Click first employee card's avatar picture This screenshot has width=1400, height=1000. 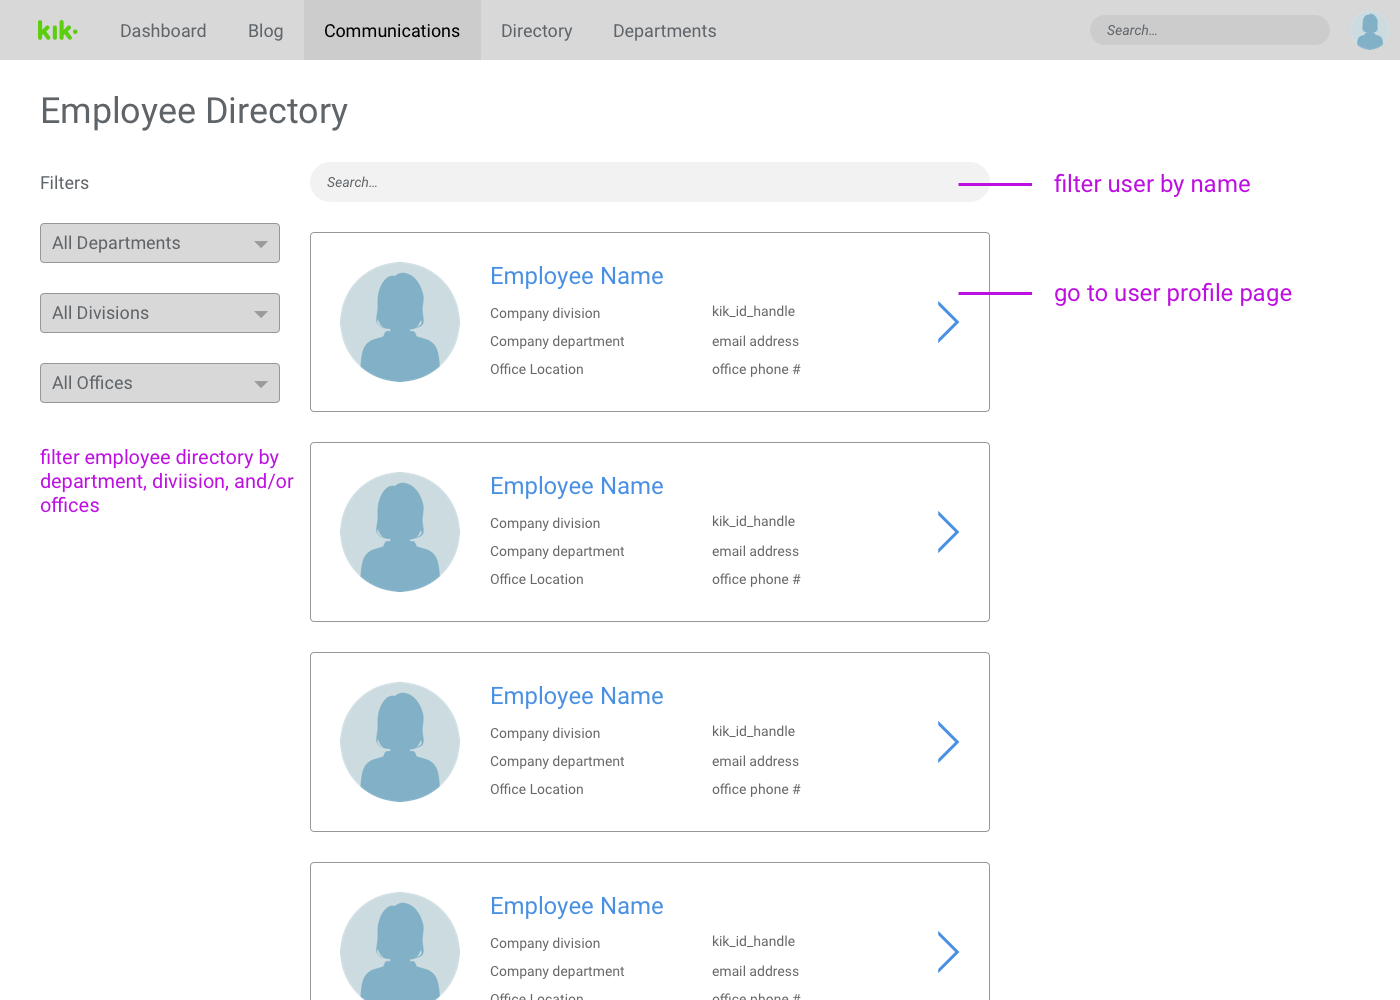400,322
